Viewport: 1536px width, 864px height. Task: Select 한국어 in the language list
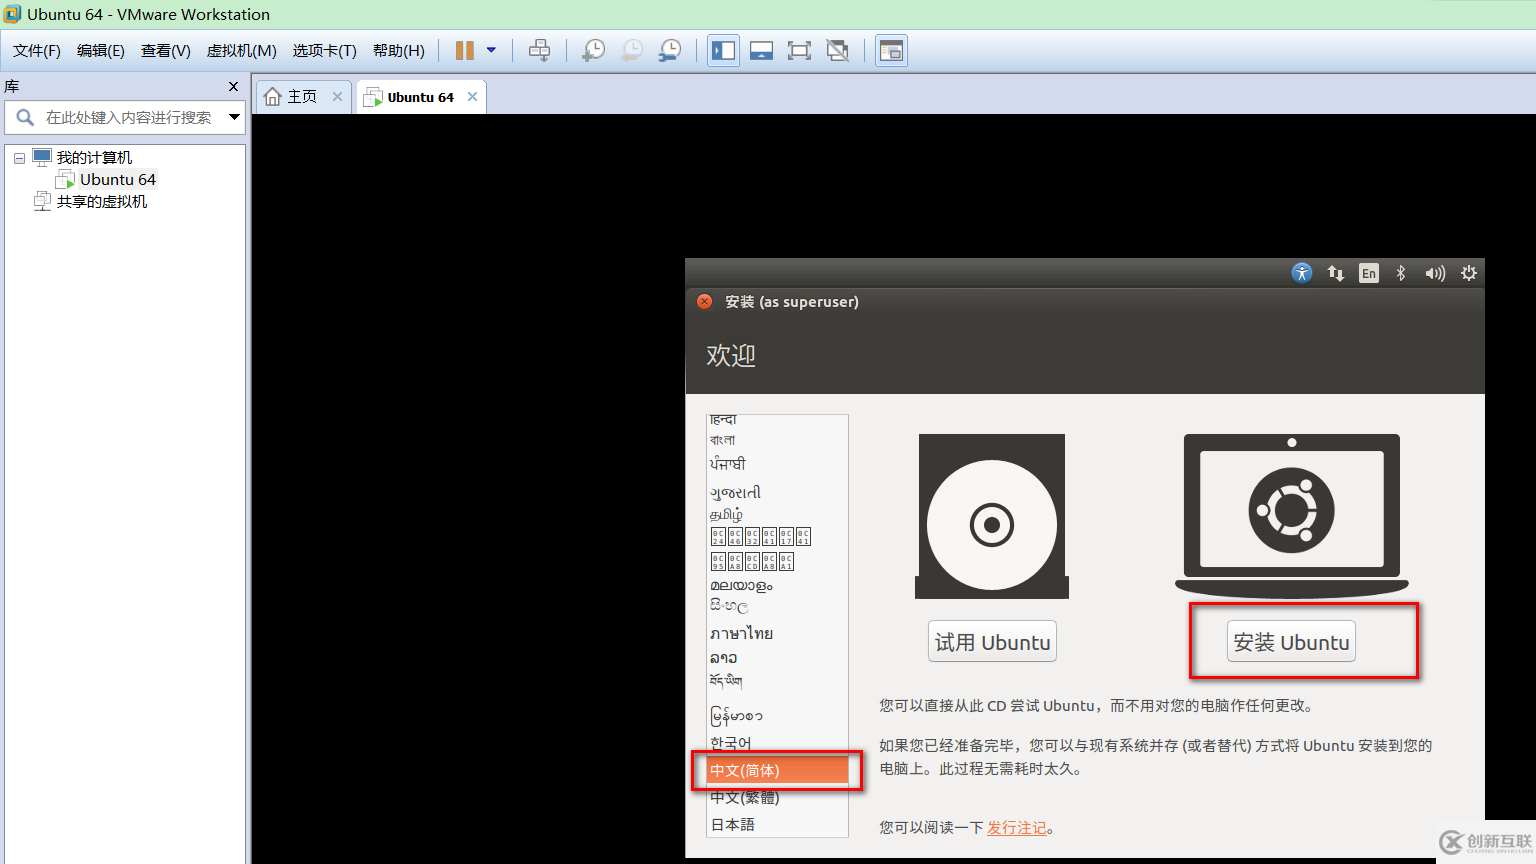[777, 743]
